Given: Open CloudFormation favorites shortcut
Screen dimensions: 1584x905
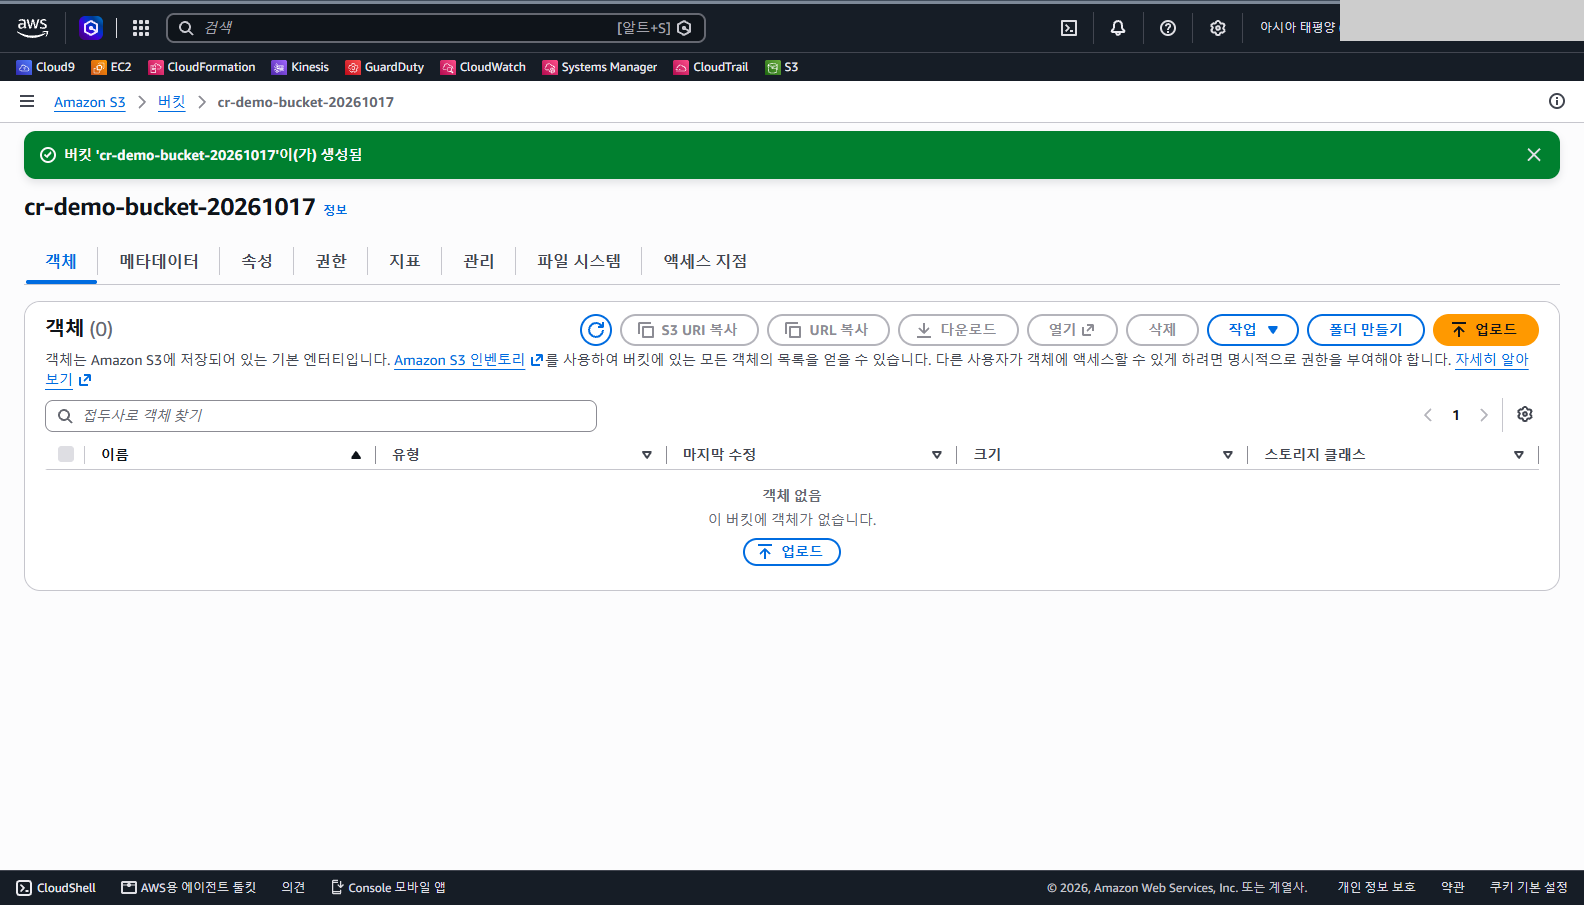Looking at the screenshot, I should coord(202,67).
